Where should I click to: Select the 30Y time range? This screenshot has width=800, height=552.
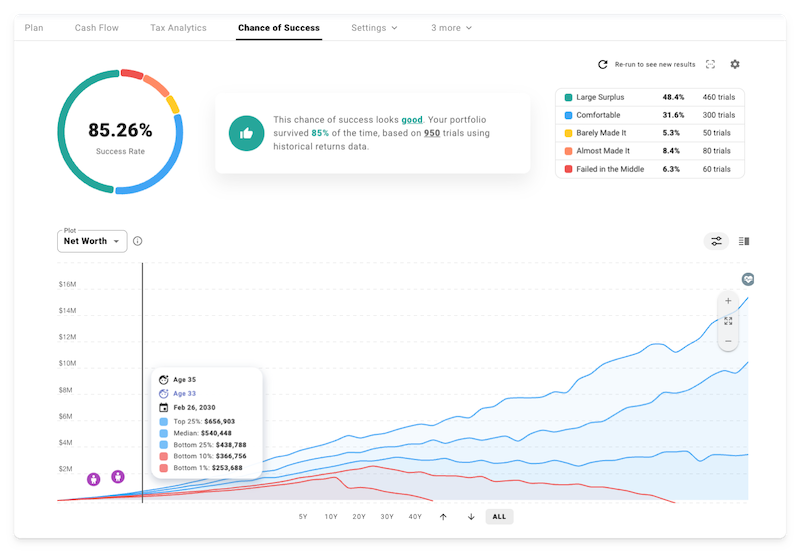pyautogui.click(x=387, y=517)
